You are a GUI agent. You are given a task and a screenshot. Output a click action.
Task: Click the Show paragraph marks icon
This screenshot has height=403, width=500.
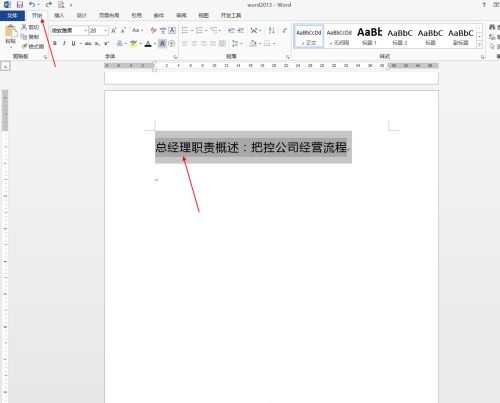point(284,31)
